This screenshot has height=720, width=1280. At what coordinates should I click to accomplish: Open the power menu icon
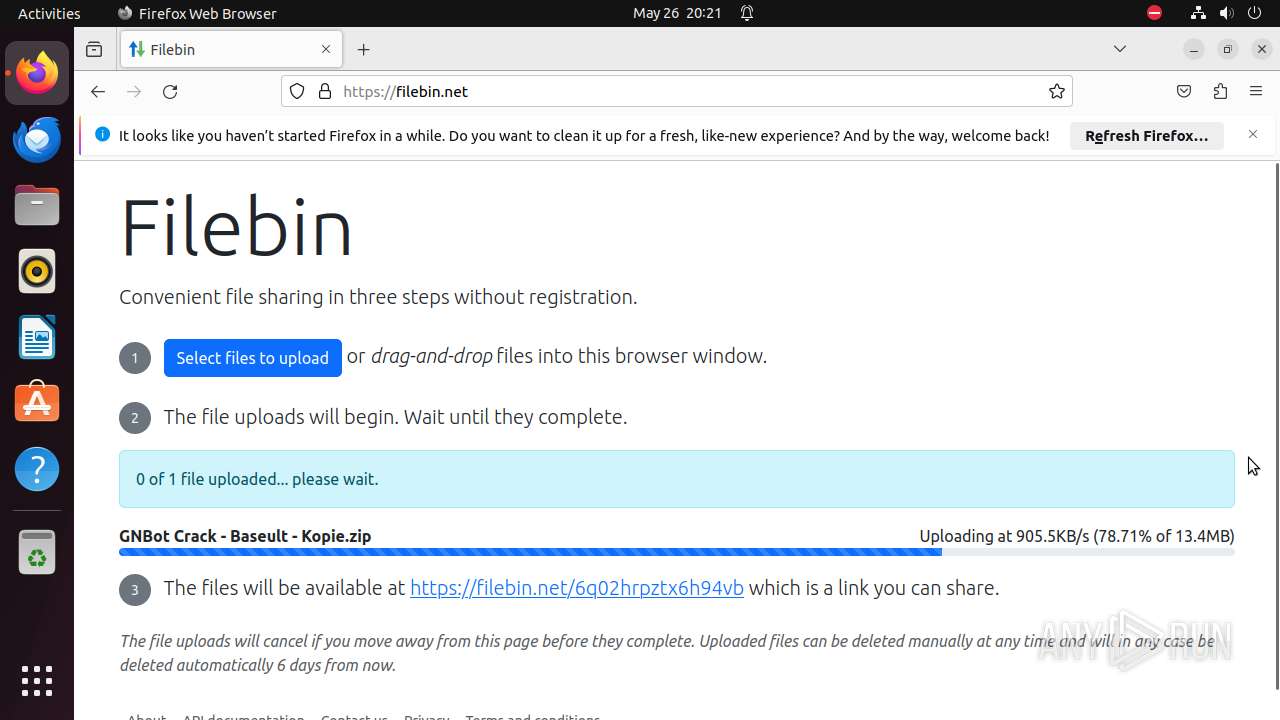pyautogui.click(x=1254, y=13)
